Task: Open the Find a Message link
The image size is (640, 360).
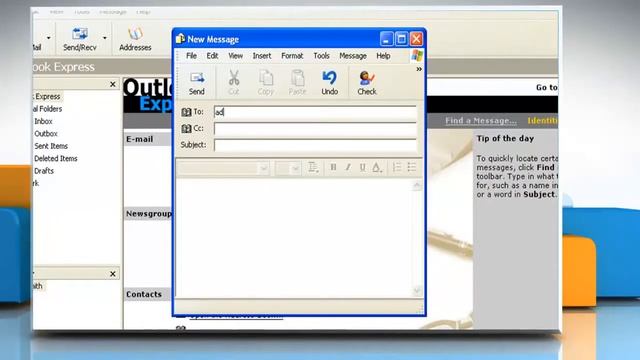Action: 481,121
